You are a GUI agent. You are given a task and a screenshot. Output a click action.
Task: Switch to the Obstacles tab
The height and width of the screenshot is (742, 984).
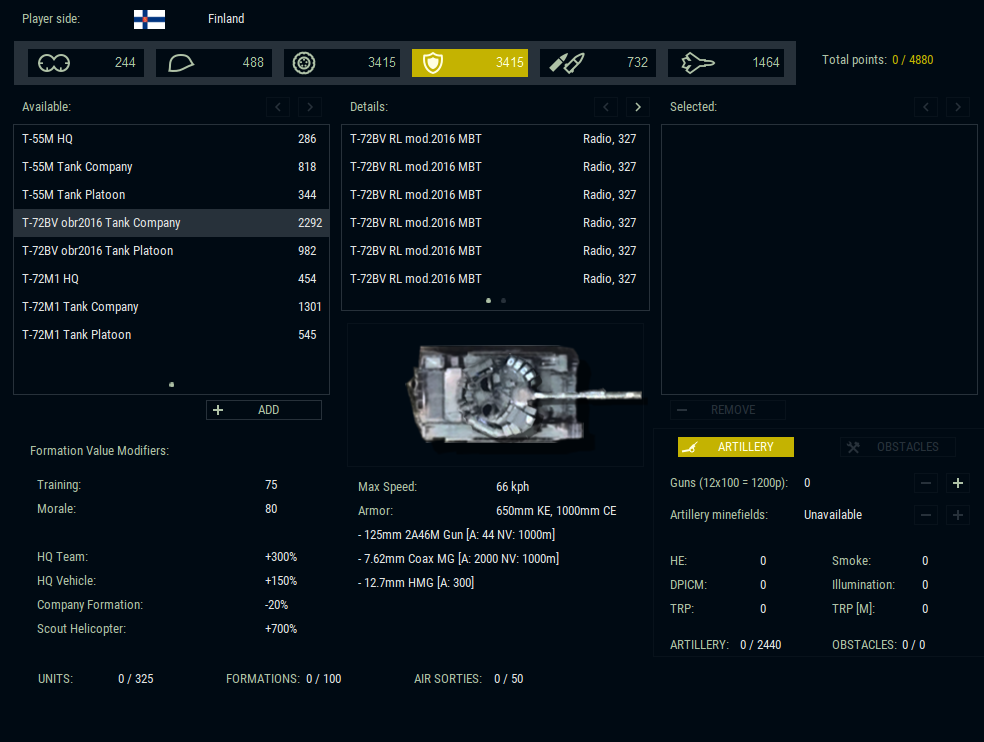[897, 447]
